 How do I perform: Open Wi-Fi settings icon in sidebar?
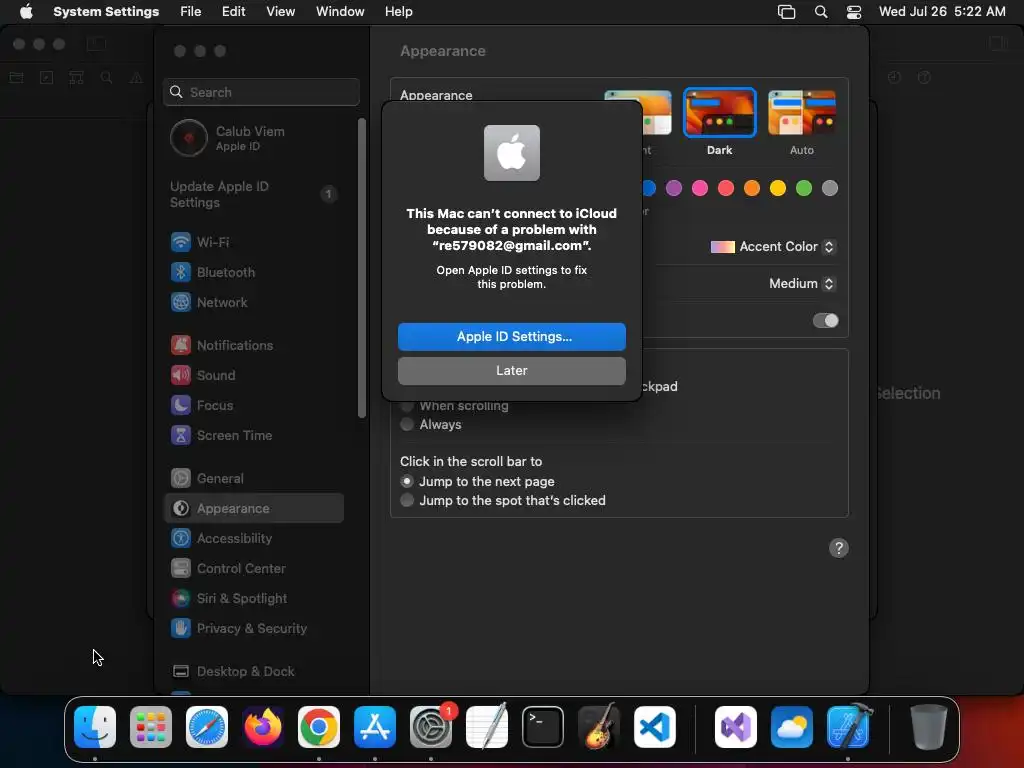pos(181,242)
